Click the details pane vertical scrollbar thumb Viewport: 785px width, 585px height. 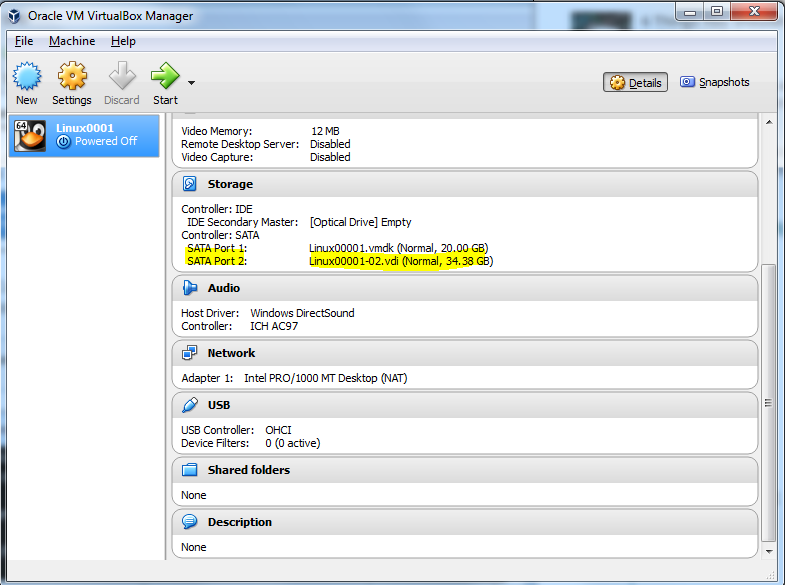pos(768,403)
